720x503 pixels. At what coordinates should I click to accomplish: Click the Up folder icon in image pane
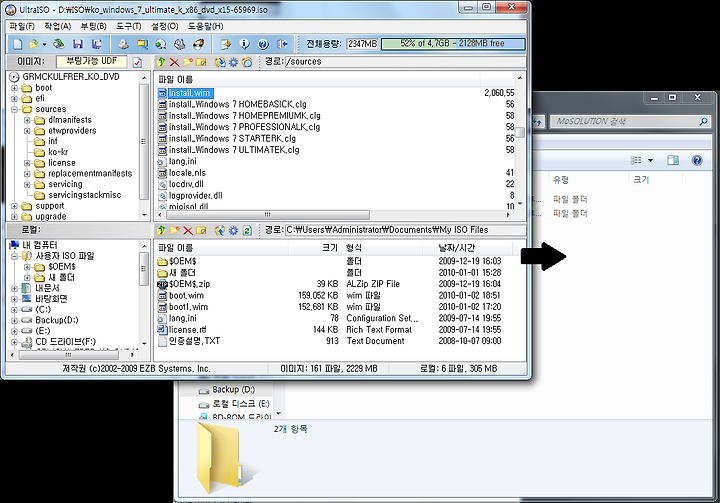[161, 62]
